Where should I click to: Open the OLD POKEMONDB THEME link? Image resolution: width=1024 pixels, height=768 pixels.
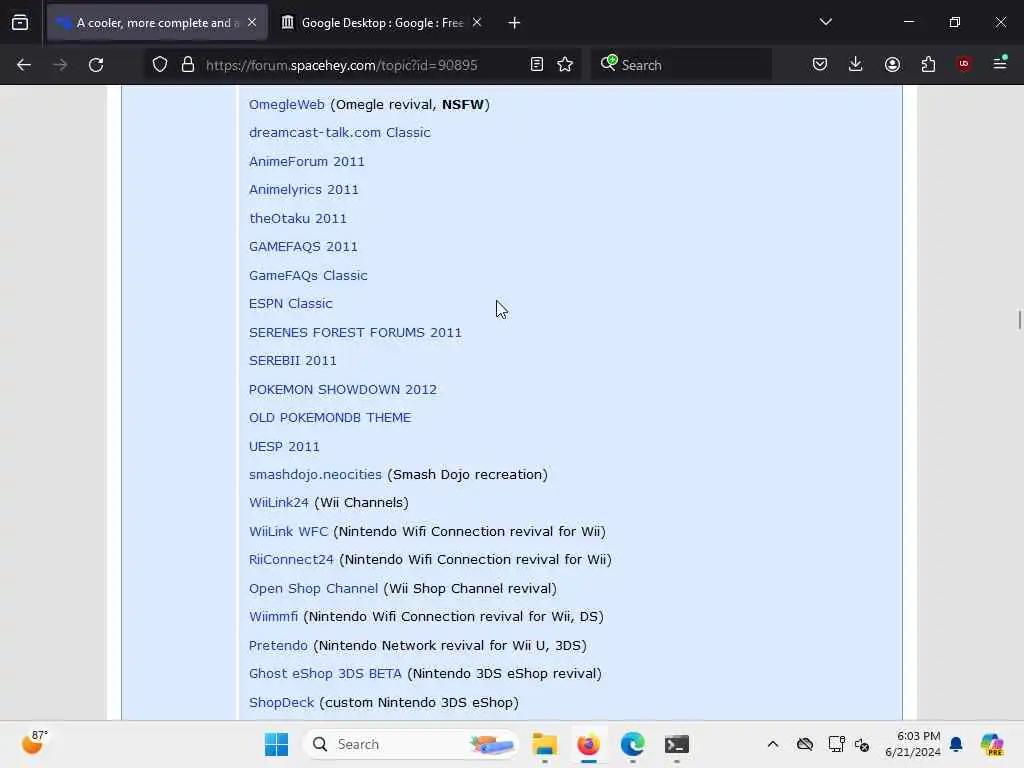point(330,417)
